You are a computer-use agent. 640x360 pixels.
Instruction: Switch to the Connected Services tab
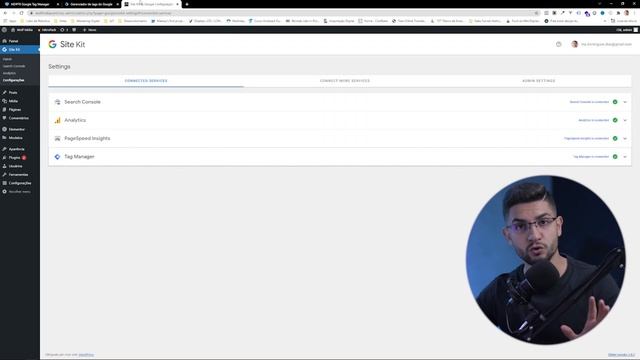pyautogui.click(x=146, y=81)
